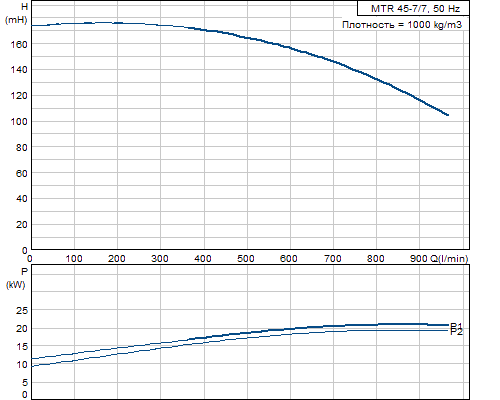Click the 25 tick on the power axis
Screen dimensions: 500x400
[x=22, y=311]
